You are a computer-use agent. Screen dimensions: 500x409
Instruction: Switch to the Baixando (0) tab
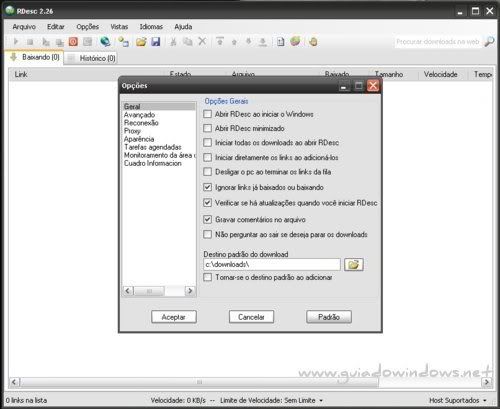(x=34, y=57)
